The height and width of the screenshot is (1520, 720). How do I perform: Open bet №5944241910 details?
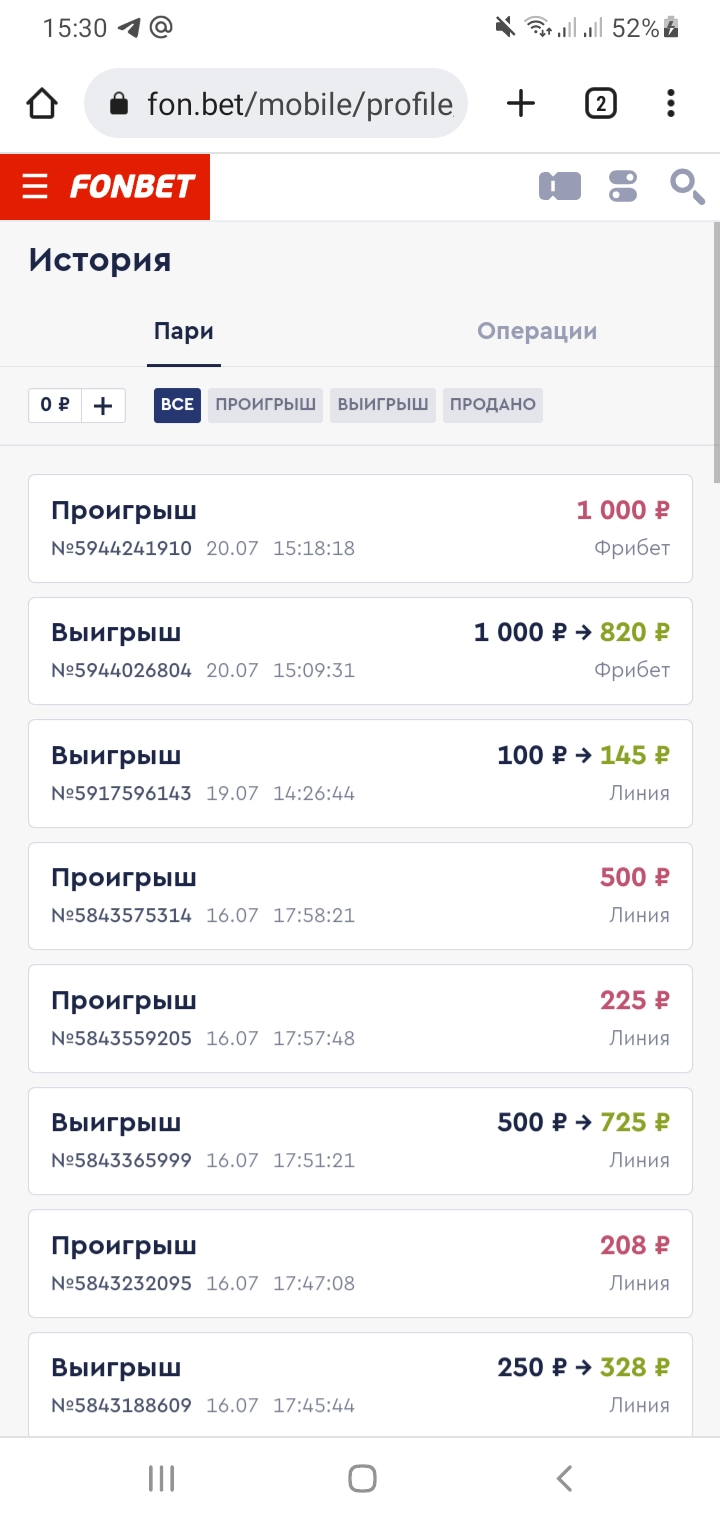360,528
